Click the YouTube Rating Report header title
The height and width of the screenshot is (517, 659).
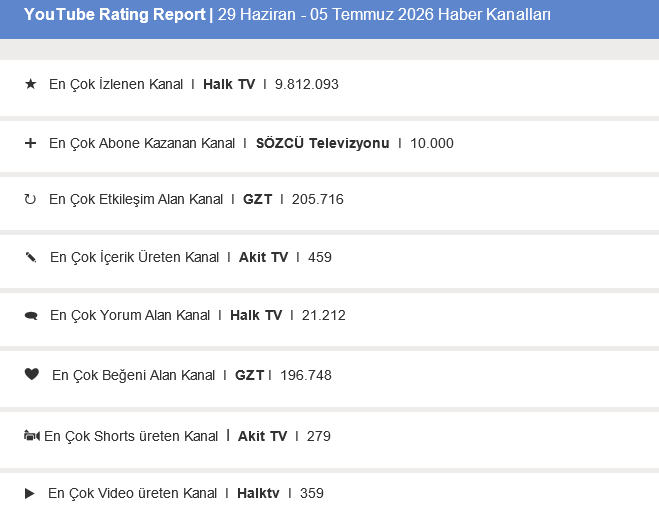[x=115, y=15]
